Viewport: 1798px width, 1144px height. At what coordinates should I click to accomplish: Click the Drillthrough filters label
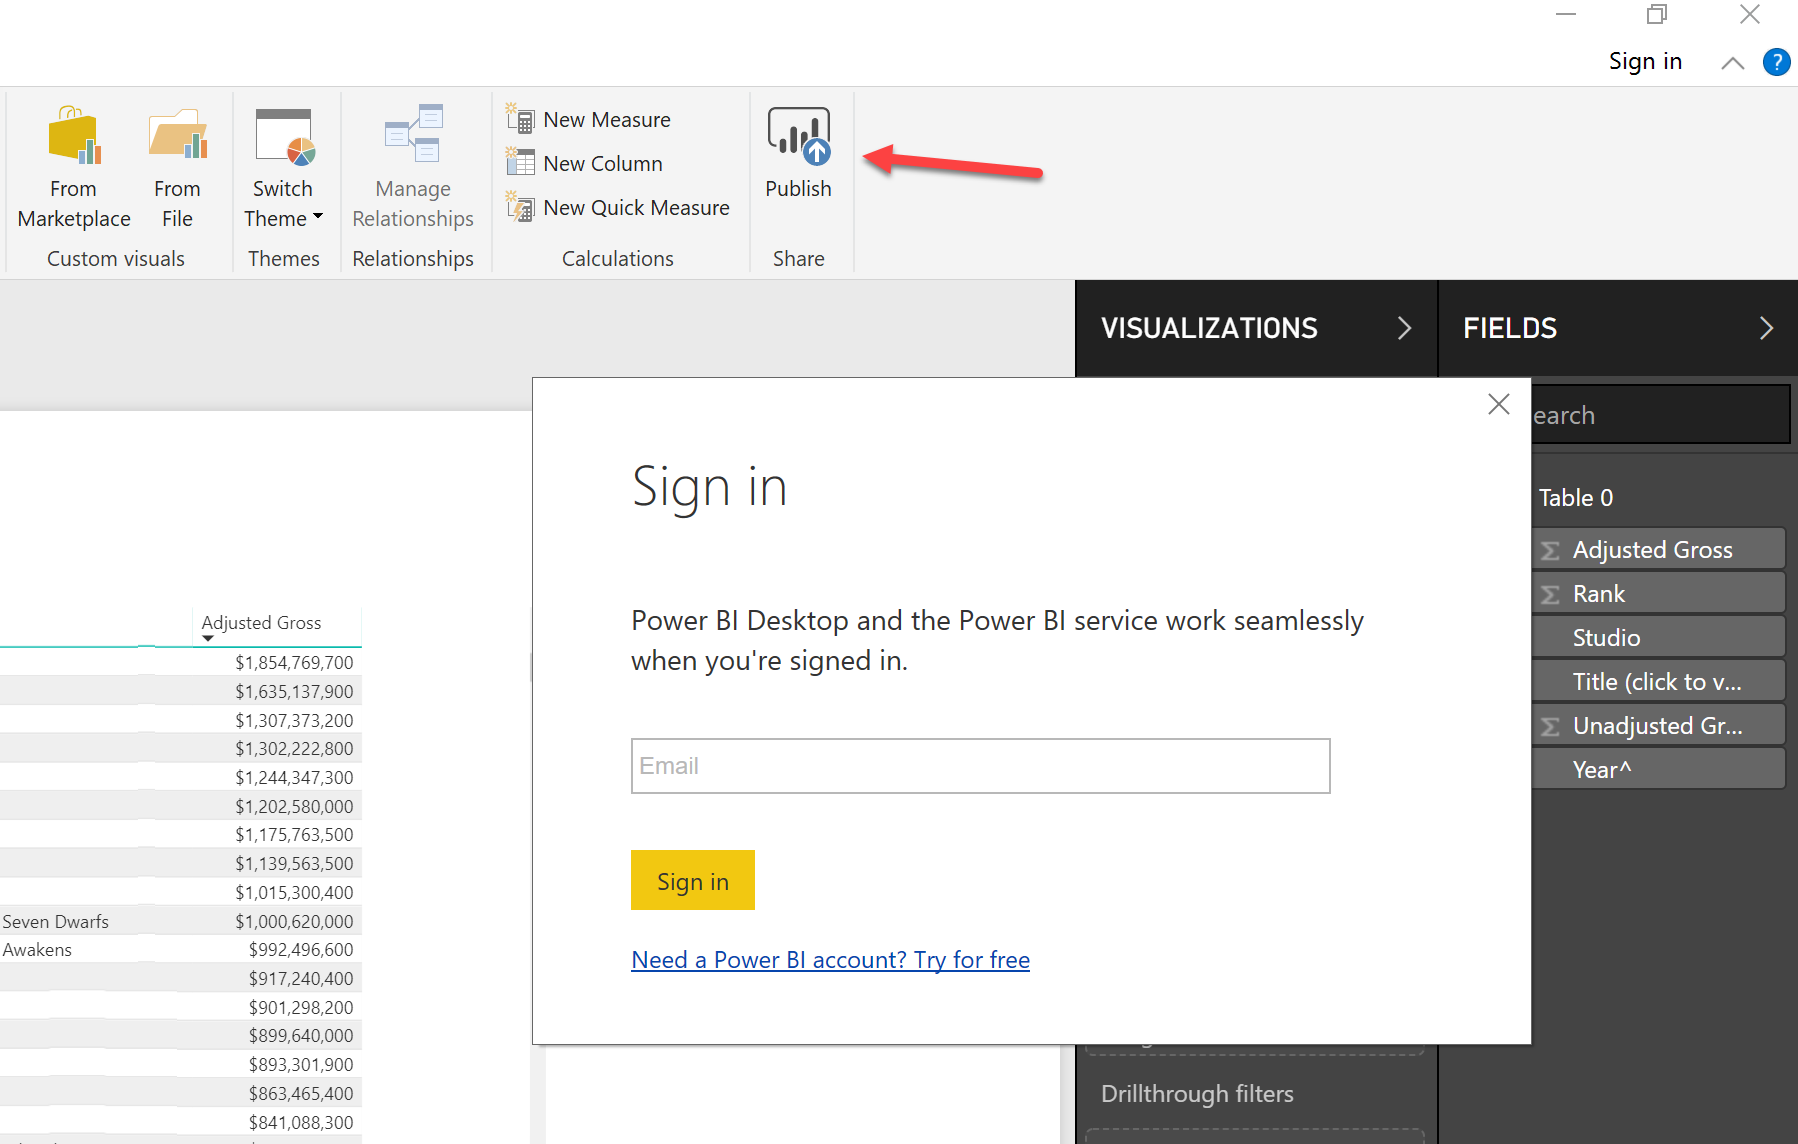tap(1197, 1094)
